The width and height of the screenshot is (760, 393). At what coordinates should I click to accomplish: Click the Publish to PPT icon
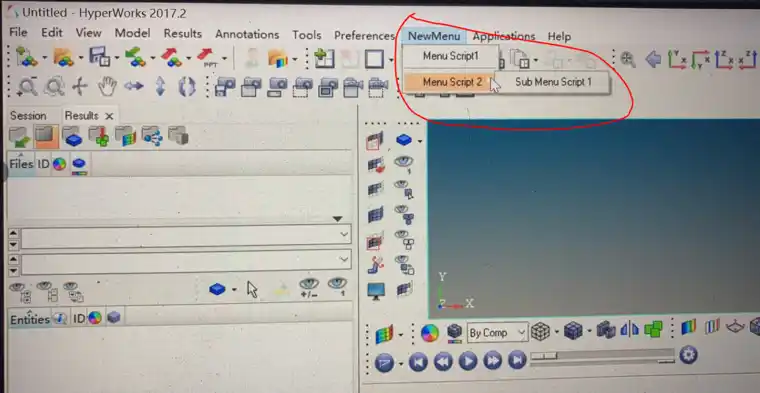(207, 58)
